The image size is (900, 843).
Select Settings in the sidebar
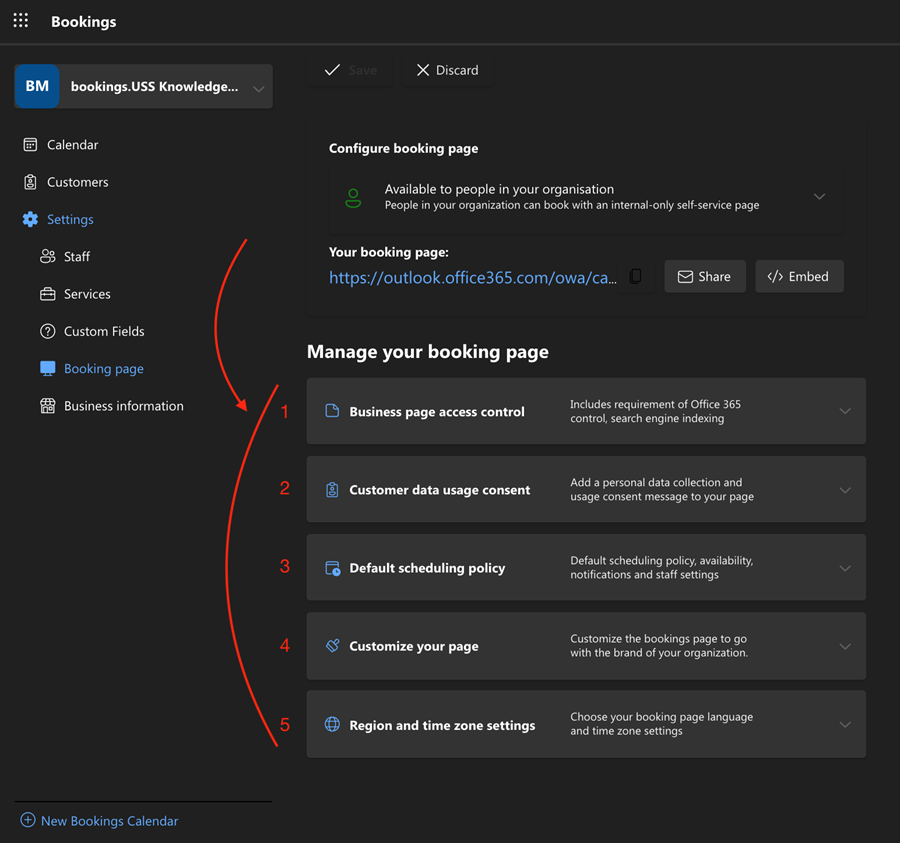point(70,219)
